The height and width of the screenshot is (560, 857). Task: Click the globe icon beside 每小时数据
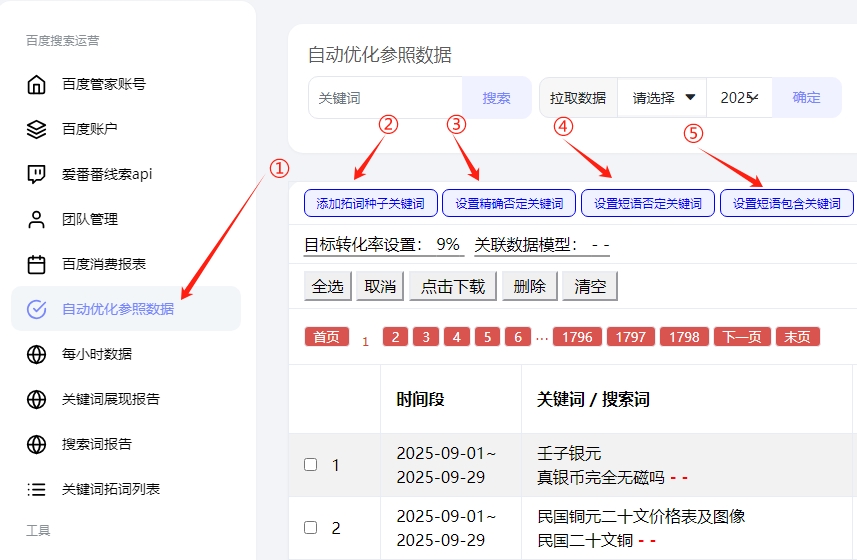click(37, 354)
